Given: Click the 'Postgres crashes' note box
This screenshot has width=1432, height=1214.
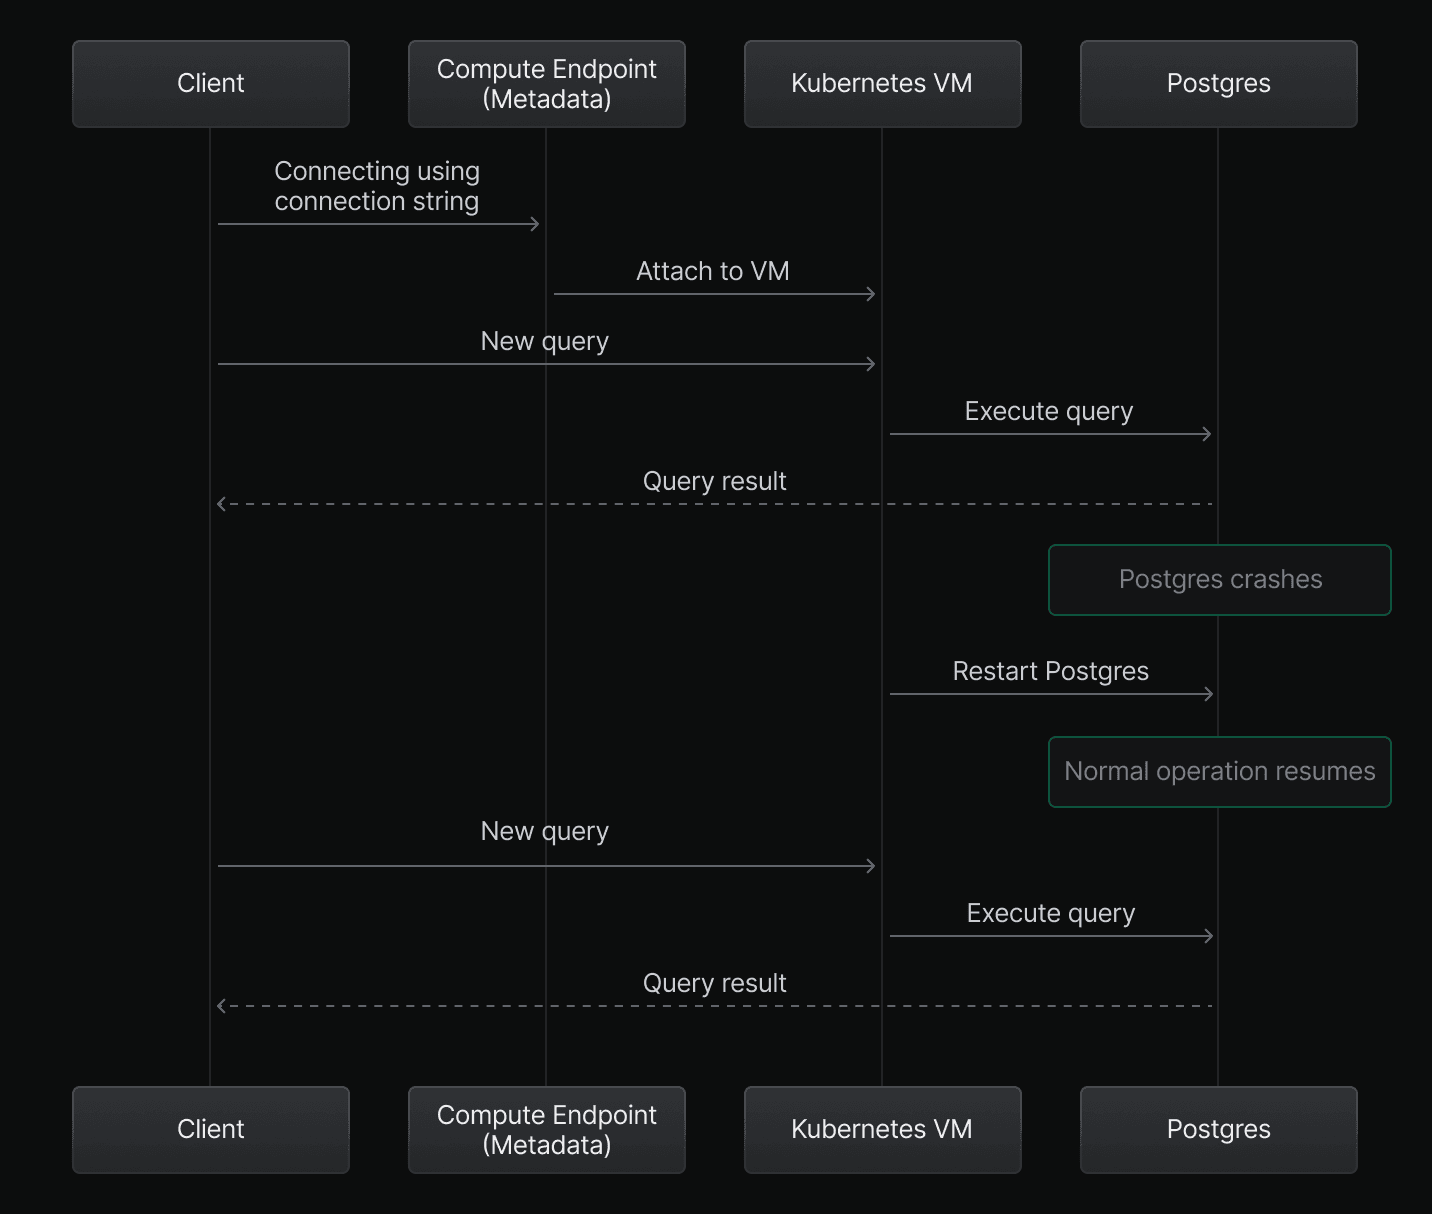Looking at the screenshot, I should pyautogui.click(x=1219, y=580).
